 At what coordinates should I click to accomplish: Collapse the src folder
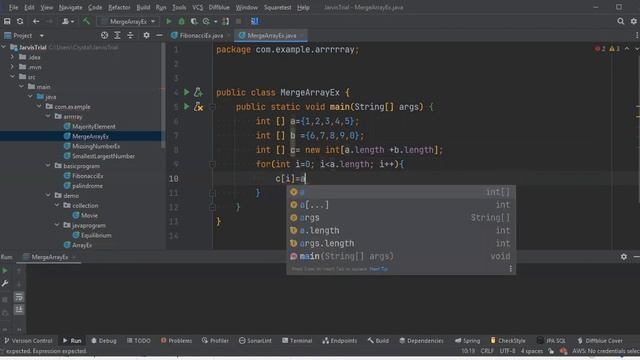[x=13, y=76]
